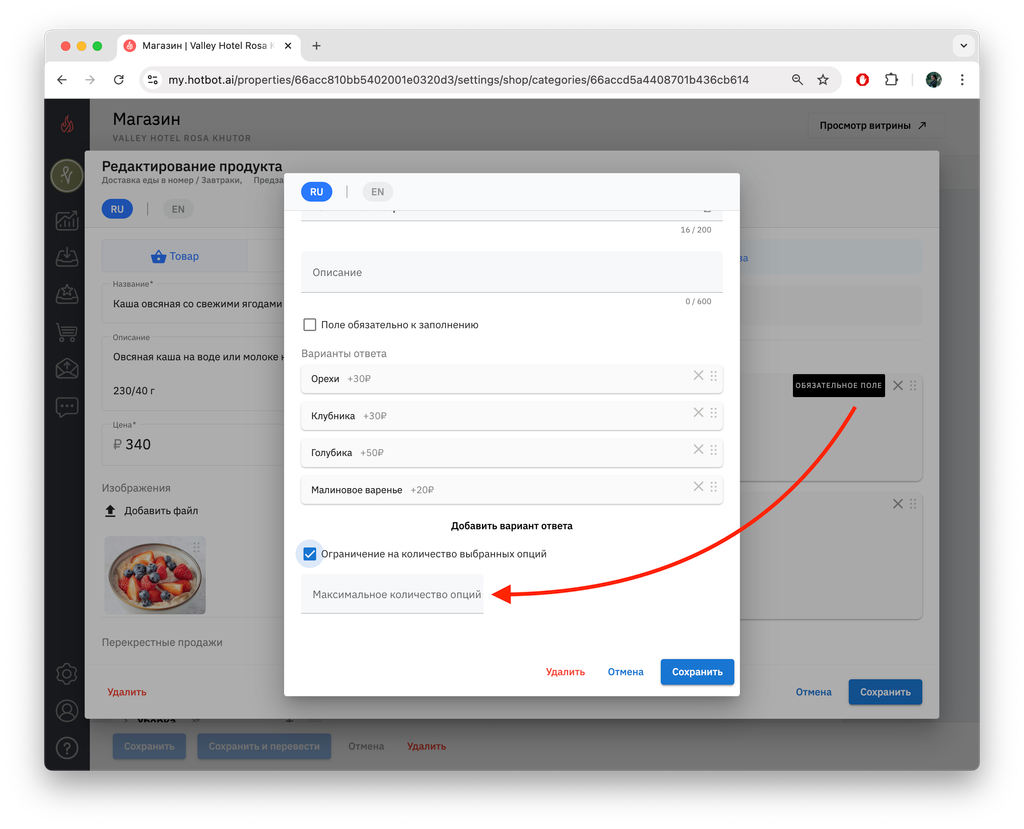The height and width of the screenshot is (829, 1024).
Task: Click Добавить вариант ответа
Action: tap(511, 526)
